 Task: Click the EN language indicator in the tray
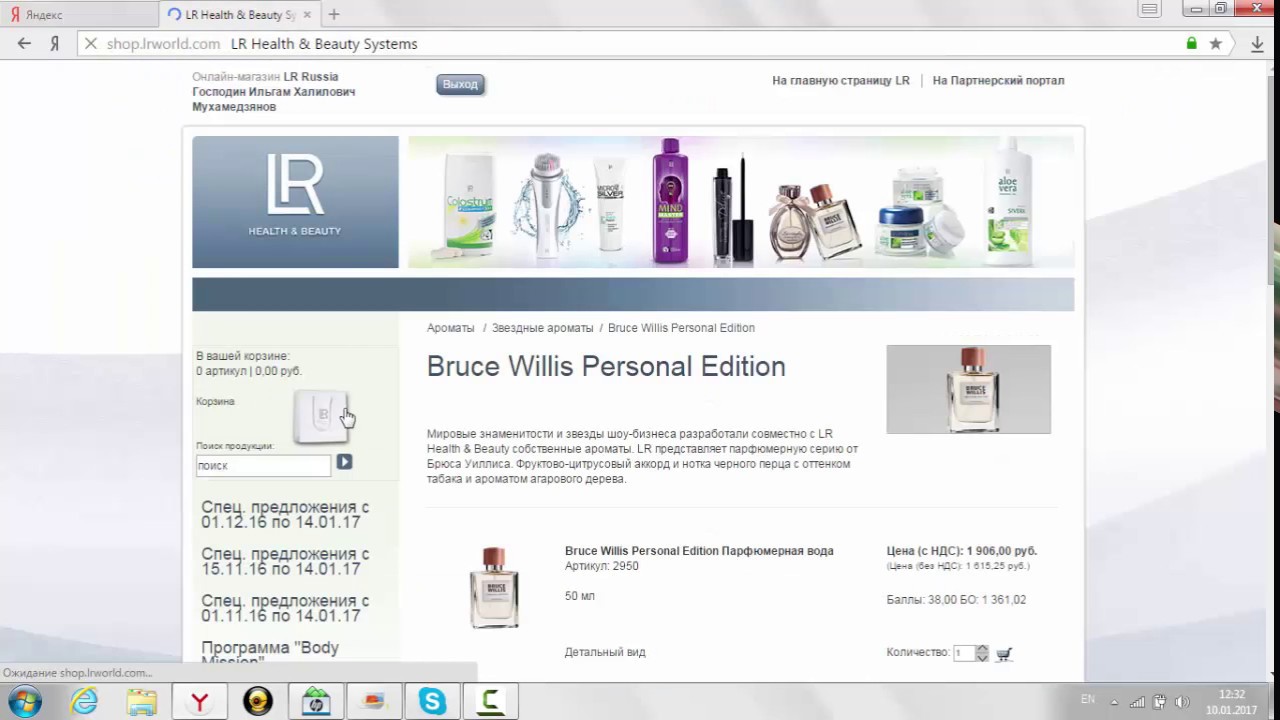point(1088,700)
